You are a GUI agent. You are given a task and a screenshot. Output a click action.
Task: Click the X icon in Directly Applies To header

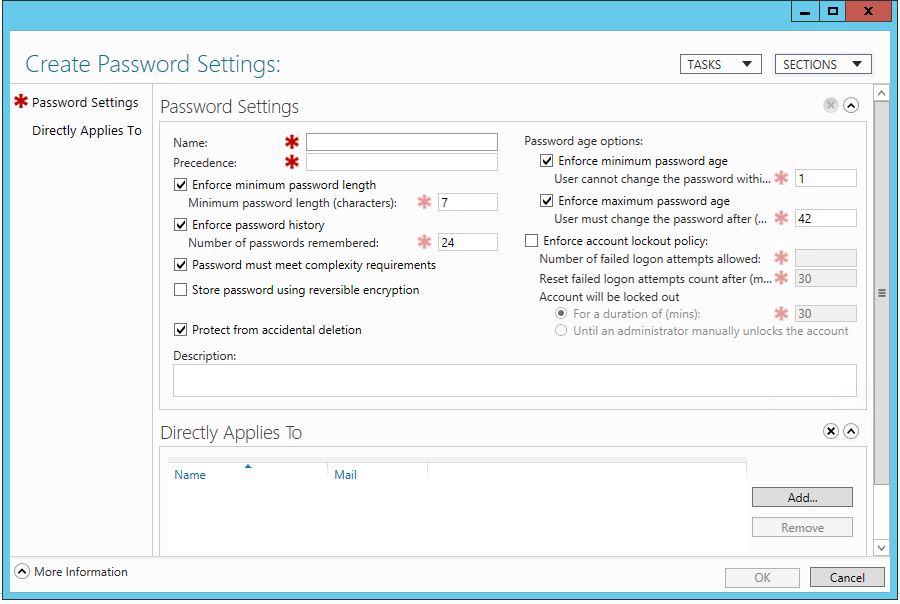point(830,431)
